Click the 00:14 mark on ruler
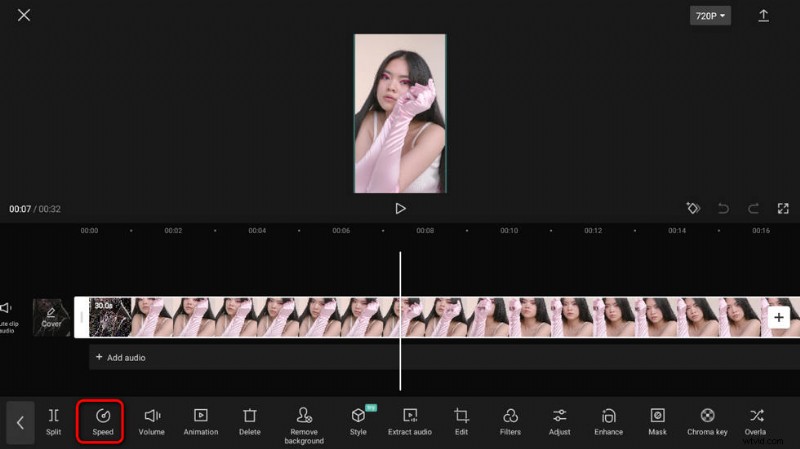 click(x=677, y=231)
